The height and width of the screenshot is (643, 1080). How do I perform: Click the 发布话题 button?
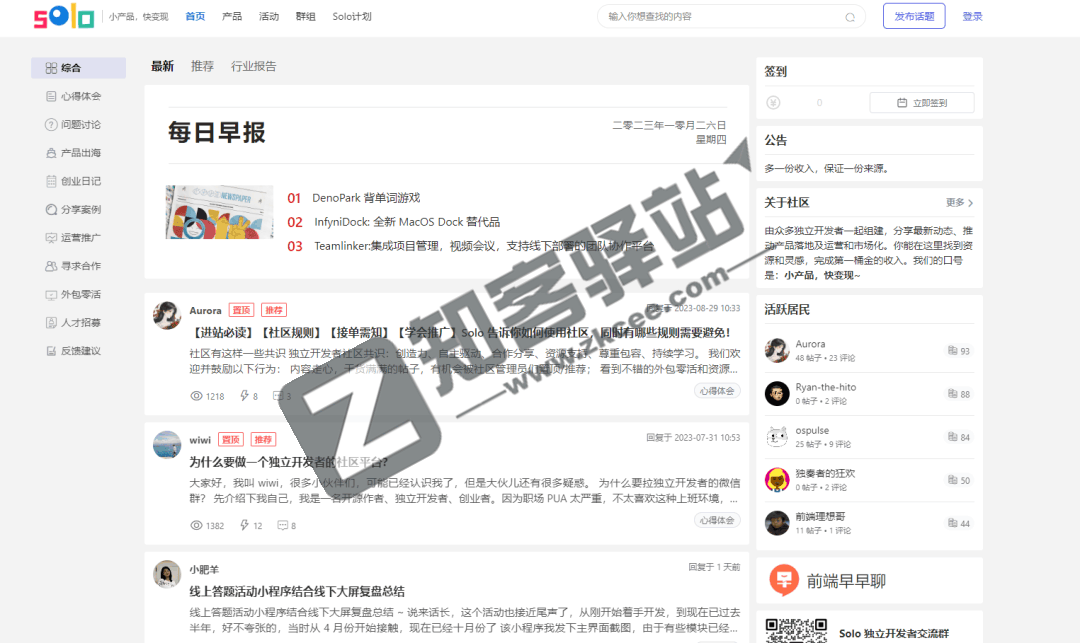[913, 17]
